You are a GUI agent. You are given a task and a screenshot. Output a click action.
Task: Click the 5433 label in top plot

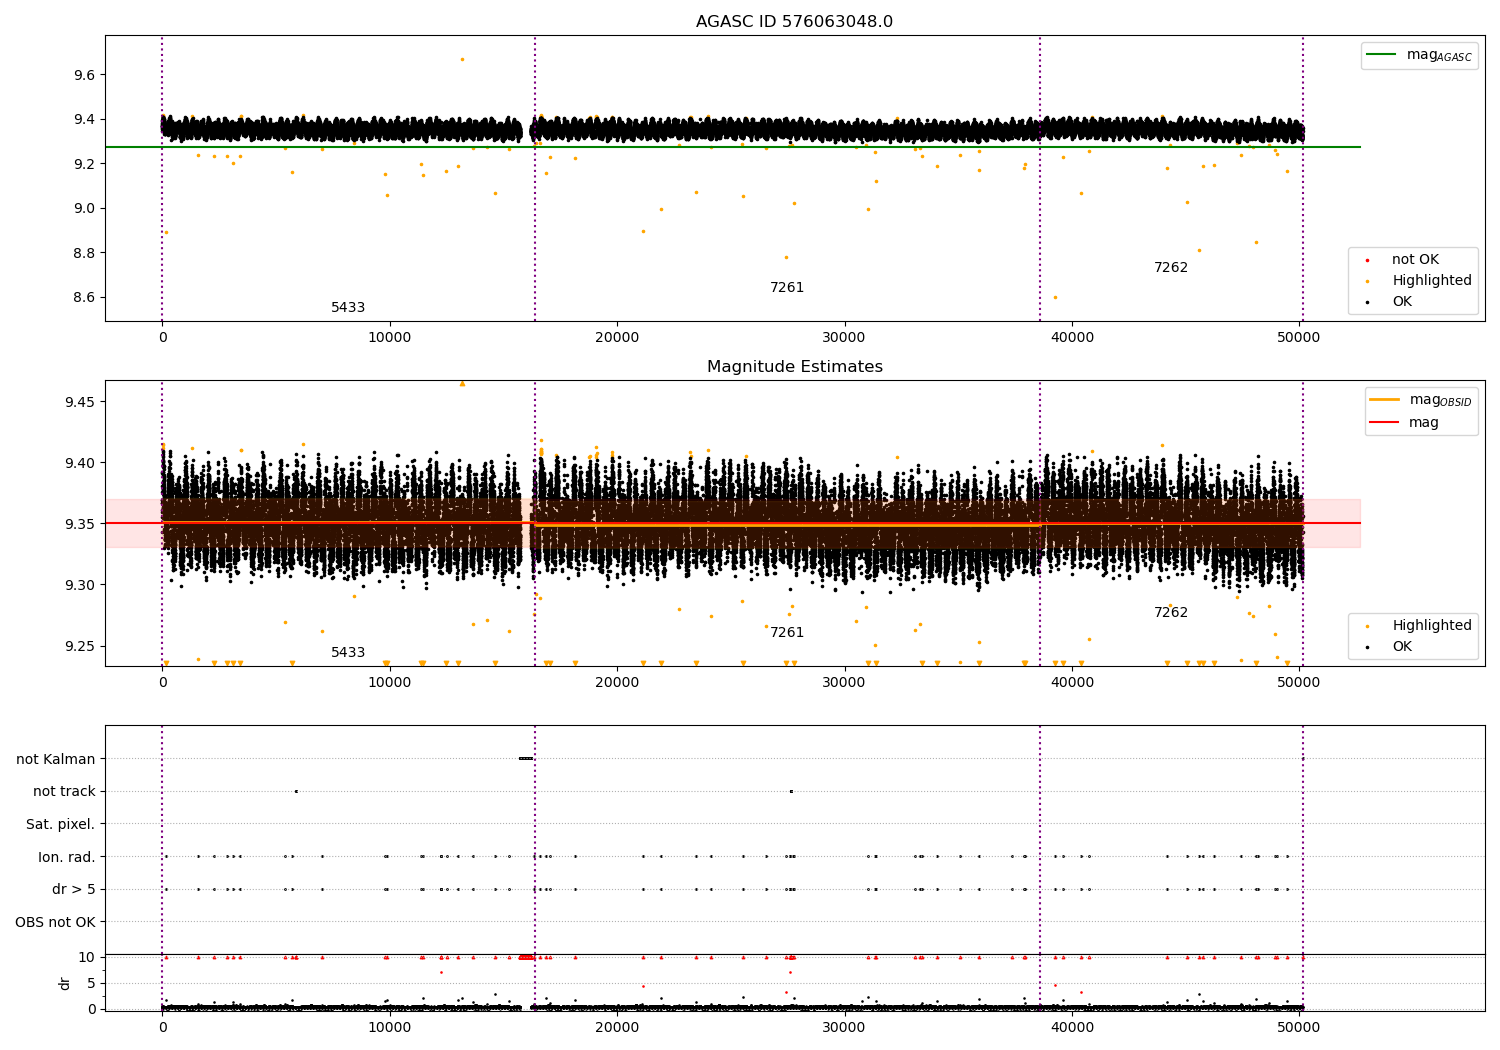(348, 308)
